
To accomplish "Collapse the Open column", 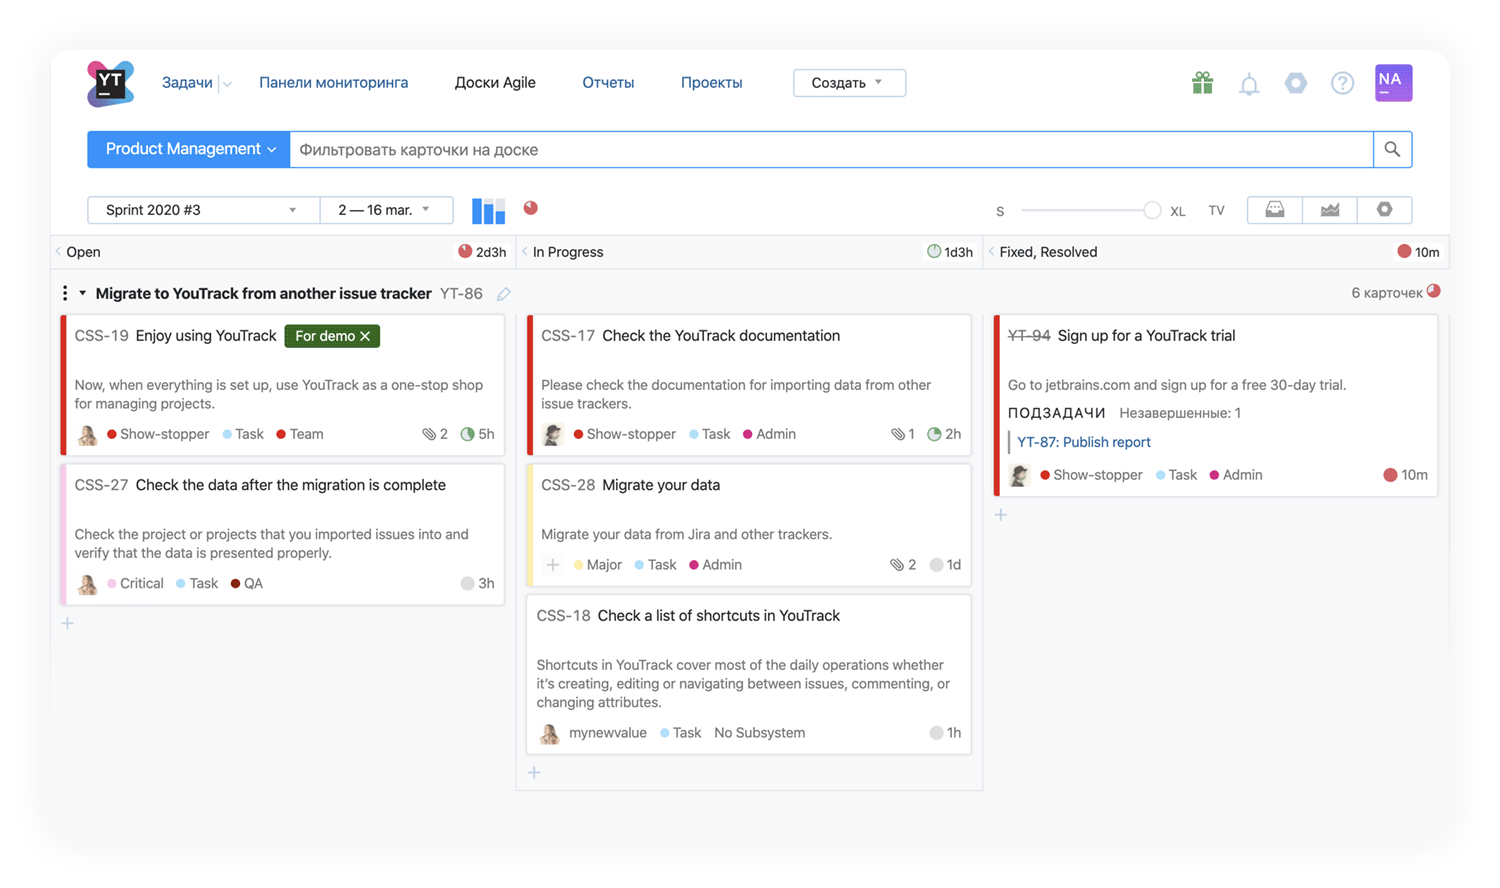I will point(58,252).
